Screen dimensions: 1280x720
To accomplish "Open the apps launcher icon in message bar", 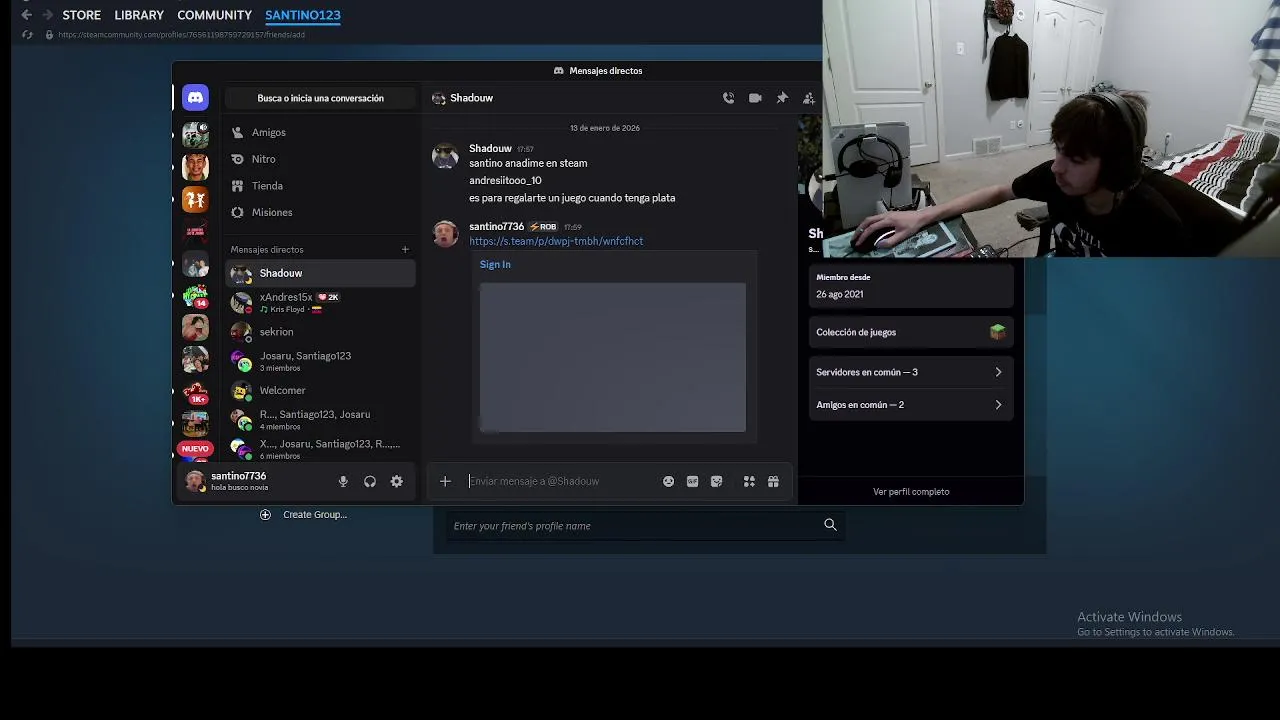I will pyautogui.click(x=749, y=481).
